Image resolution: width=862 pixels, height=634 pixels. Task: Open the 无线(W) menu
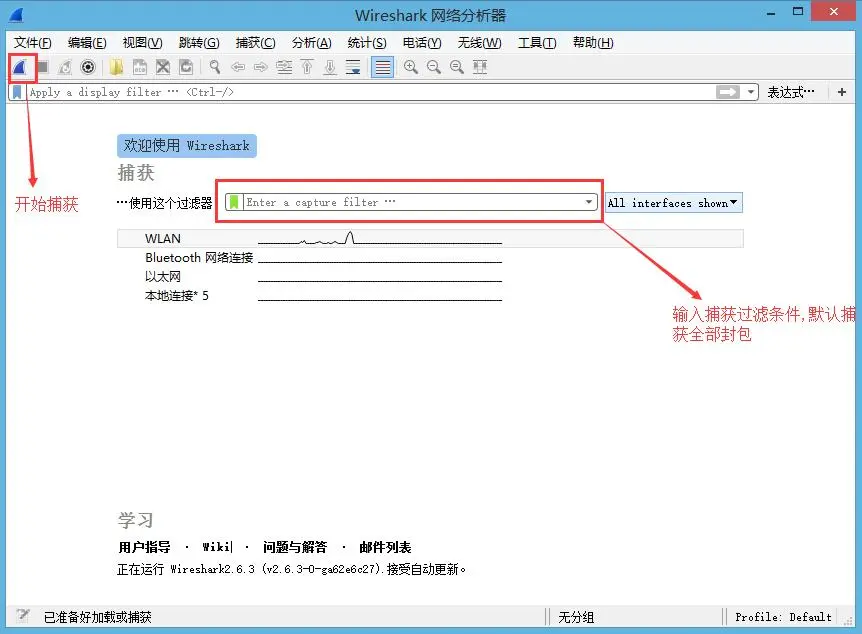click(x=479, y=43)
